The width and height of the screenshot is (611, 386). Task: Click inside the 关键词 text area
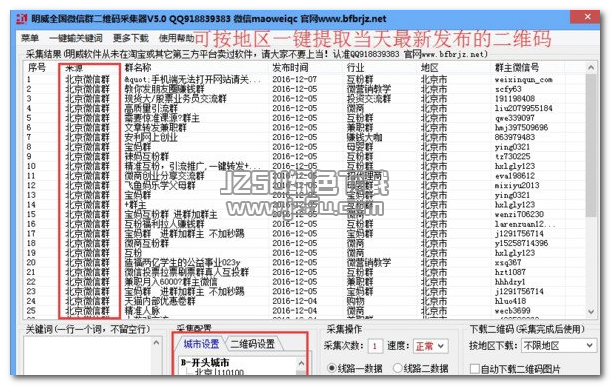click(88, 355)
